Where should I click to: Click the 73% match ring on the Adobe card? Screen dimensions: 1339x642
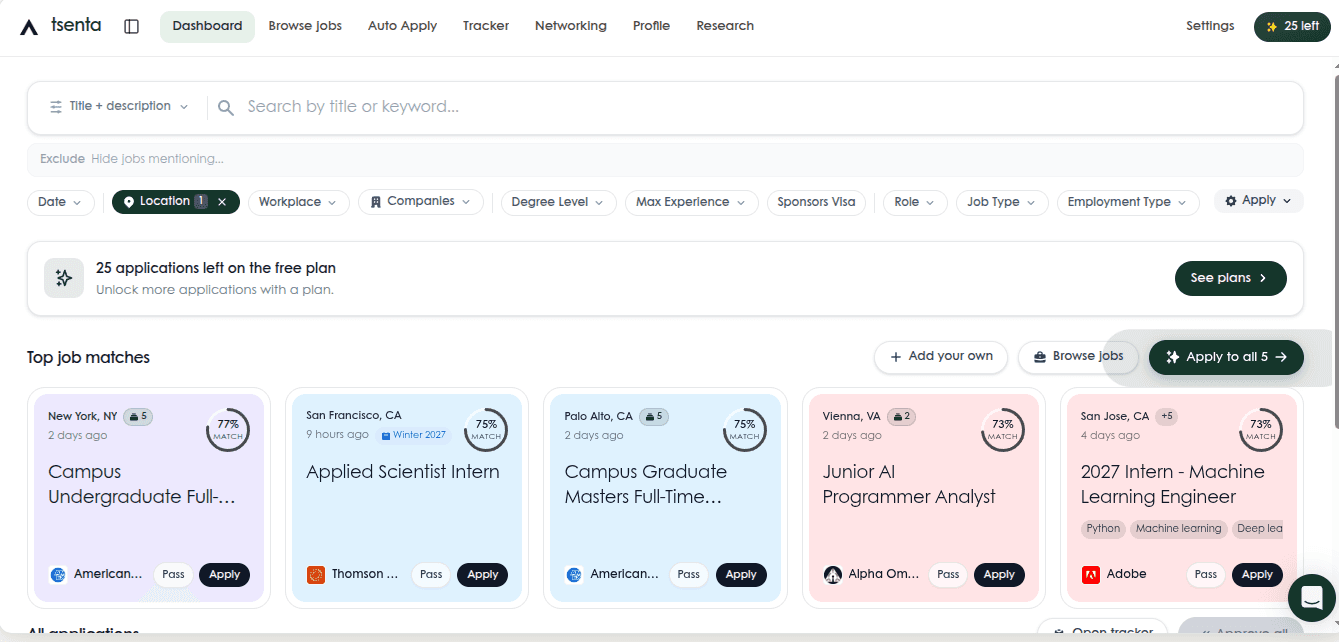click(1260, 429)
